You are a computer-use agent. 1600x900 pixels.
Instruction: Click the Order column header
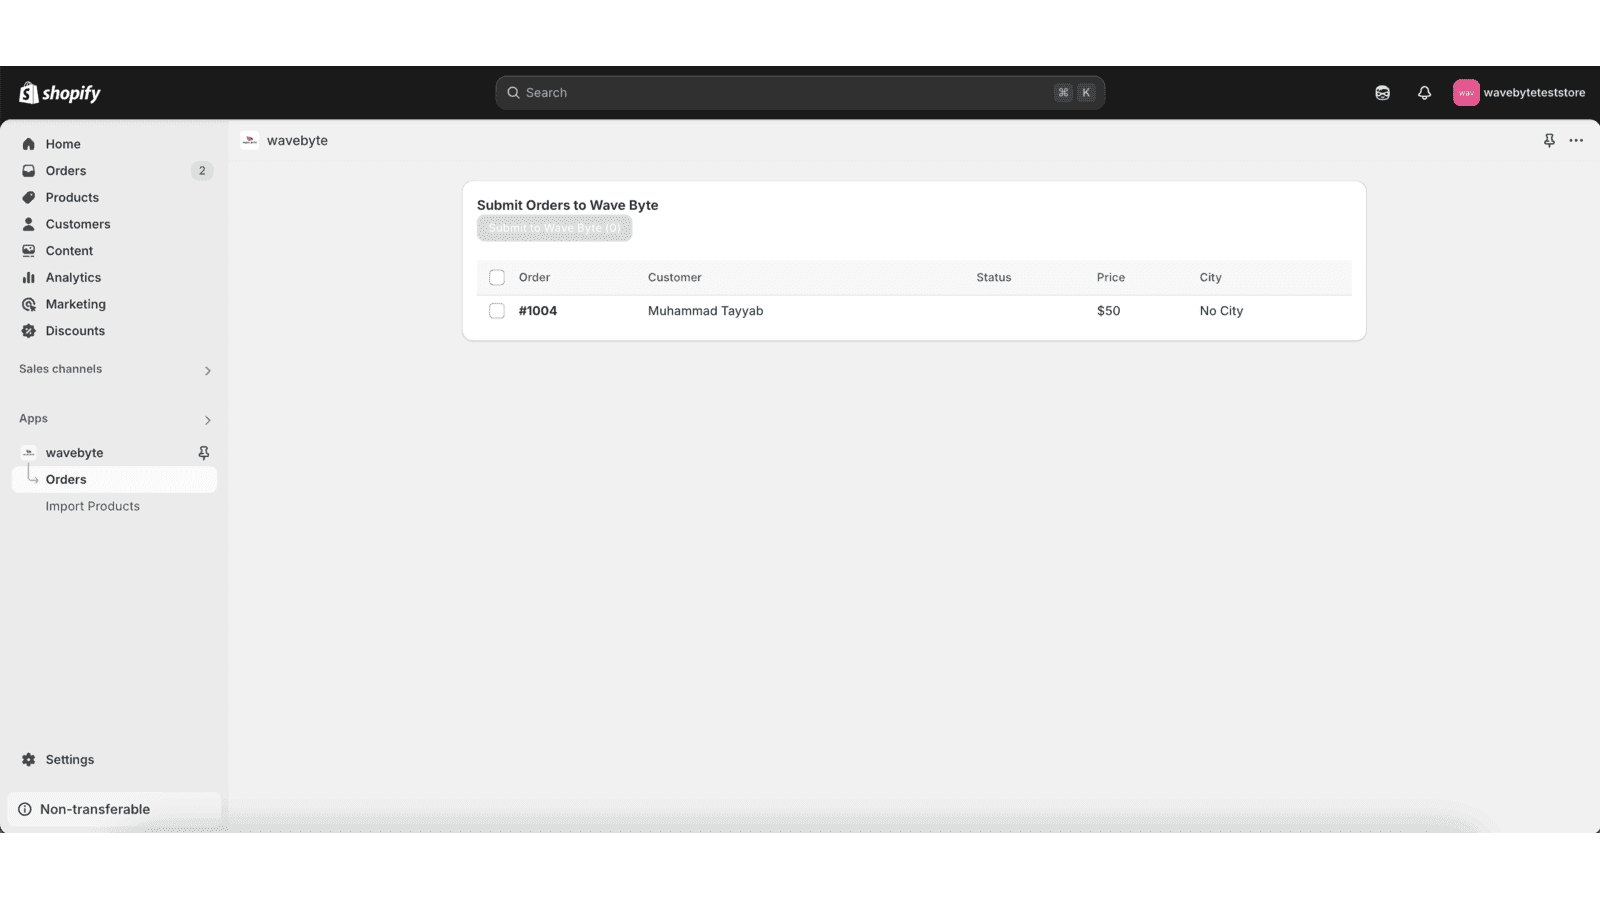pos(534,278)
